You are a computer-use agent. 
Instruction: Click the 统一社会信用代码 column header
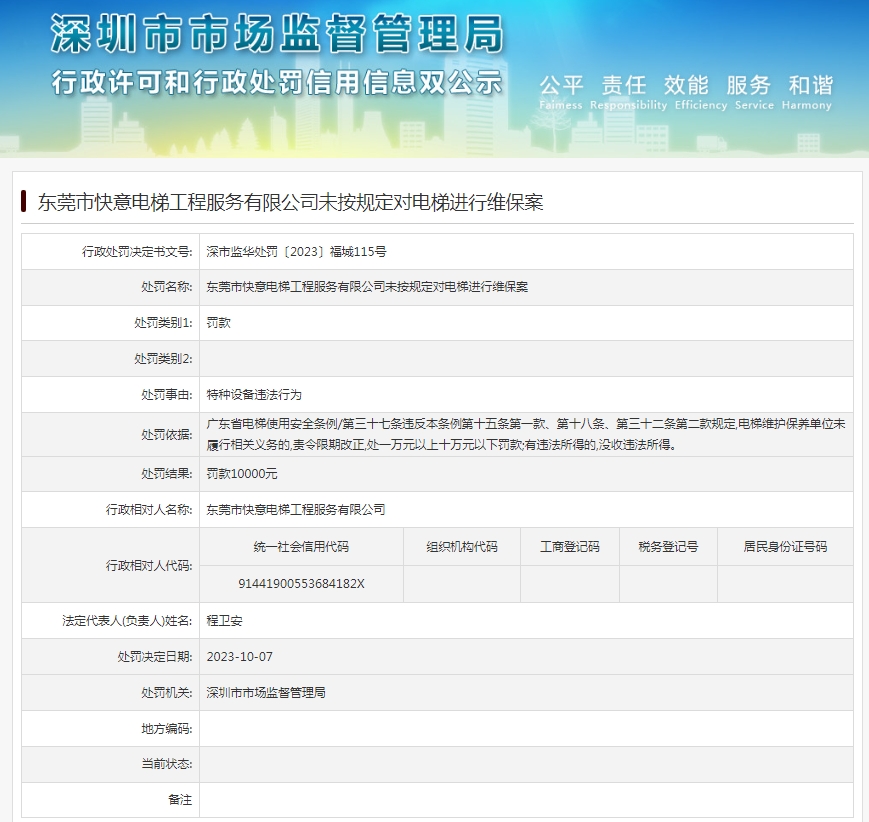tap(301, 547)
